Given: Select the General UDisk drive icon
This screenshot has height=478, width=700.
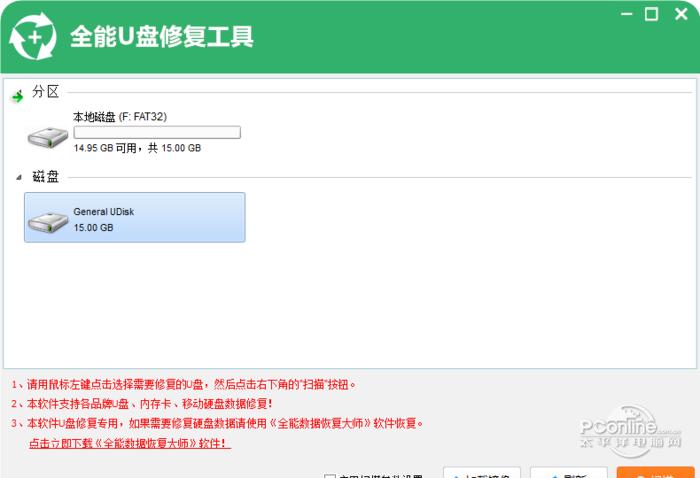Looking at the screenshot, I should [48, 222].
